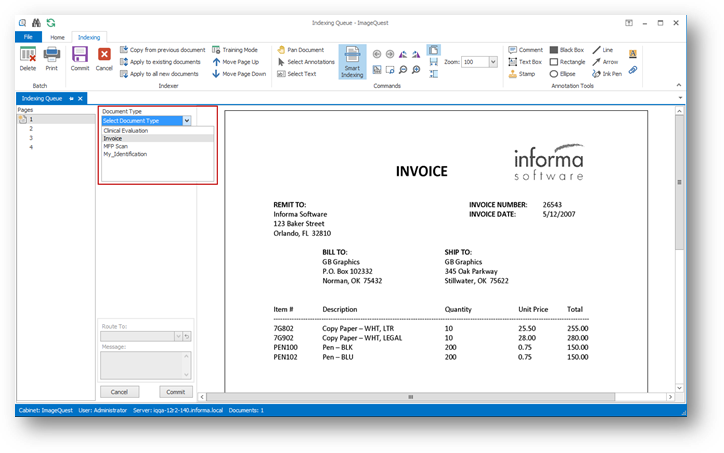Switch to the Indexing ribbon tab
This screenshot has height=453, width=724.
tap(89, 37)
